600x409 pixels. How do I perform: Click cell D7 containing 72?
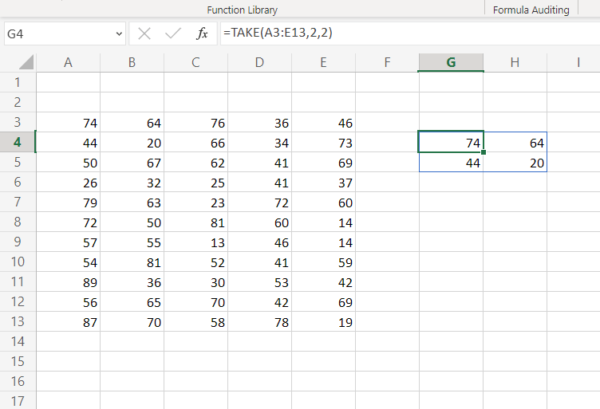click(260, 202)
